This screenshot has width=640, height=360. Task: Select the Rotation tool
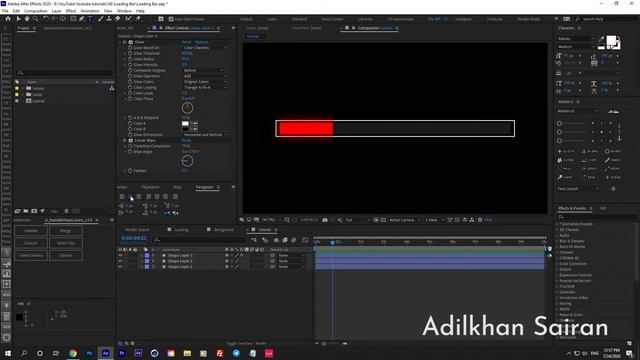[x=46, y=19]
